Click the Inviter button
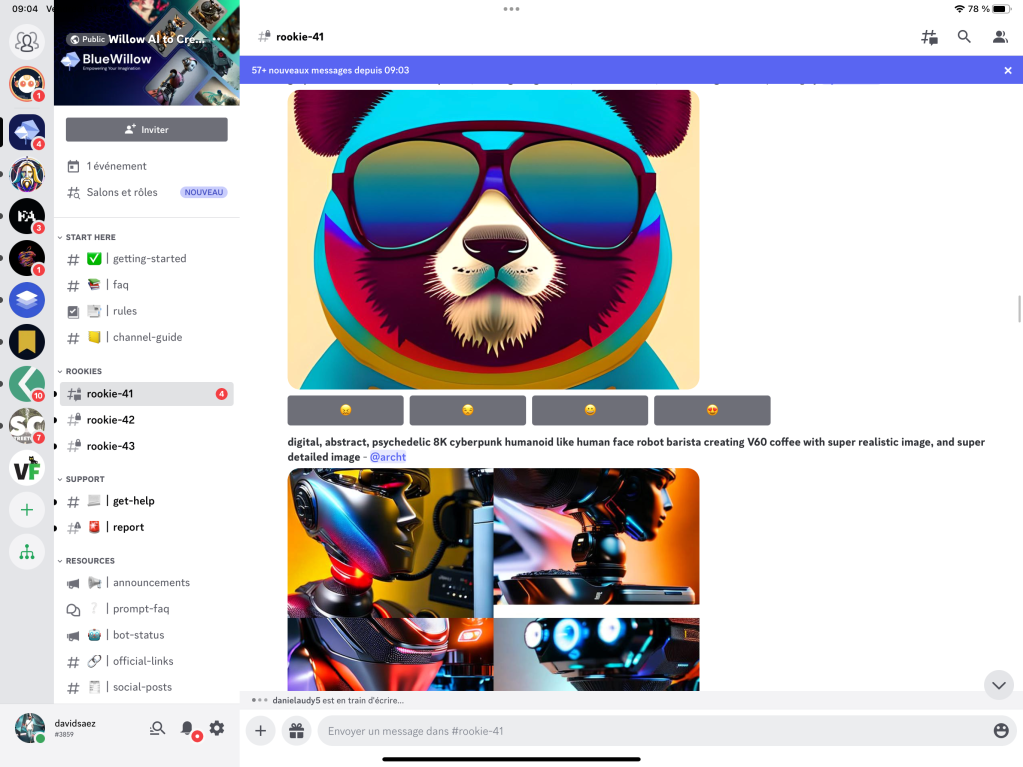Viewport: 1023px width, 767px height. pos(146,130)
